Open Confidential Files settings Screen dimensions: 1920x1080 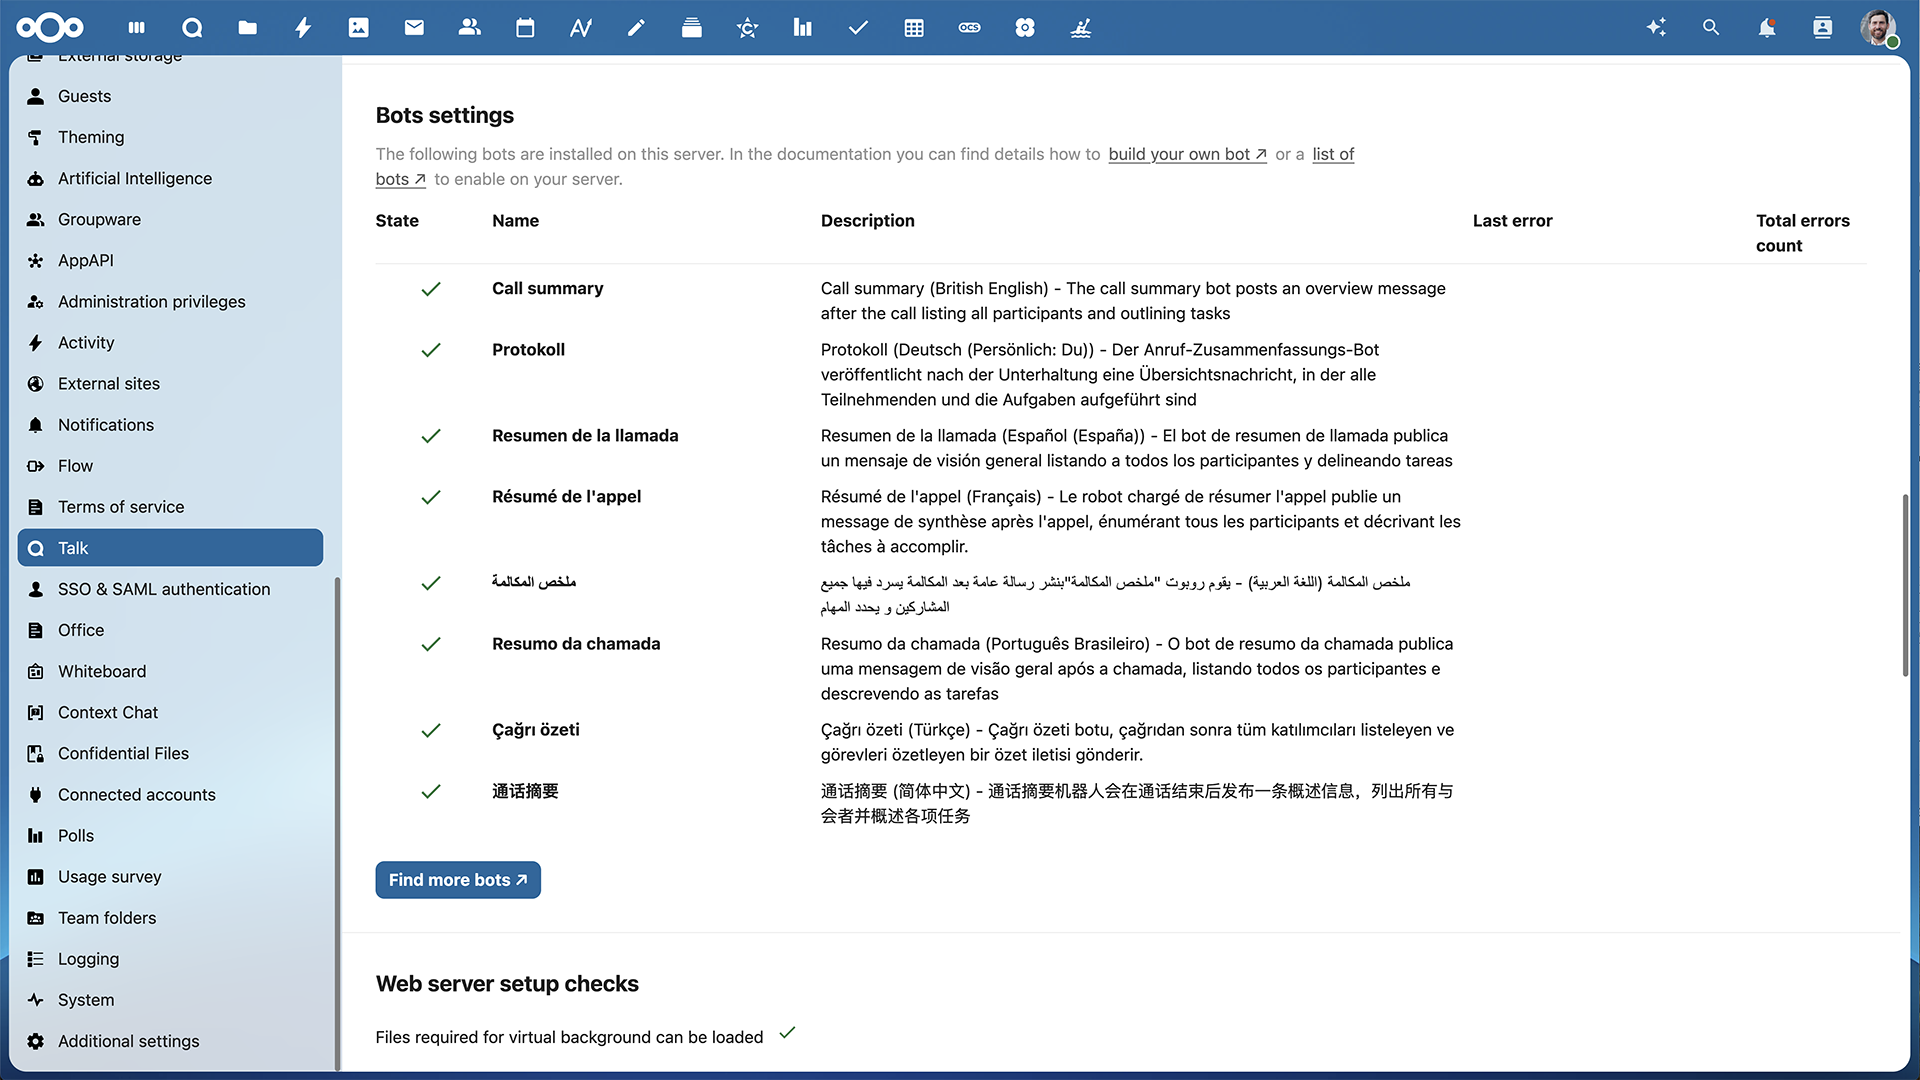[x=170, y=753]
